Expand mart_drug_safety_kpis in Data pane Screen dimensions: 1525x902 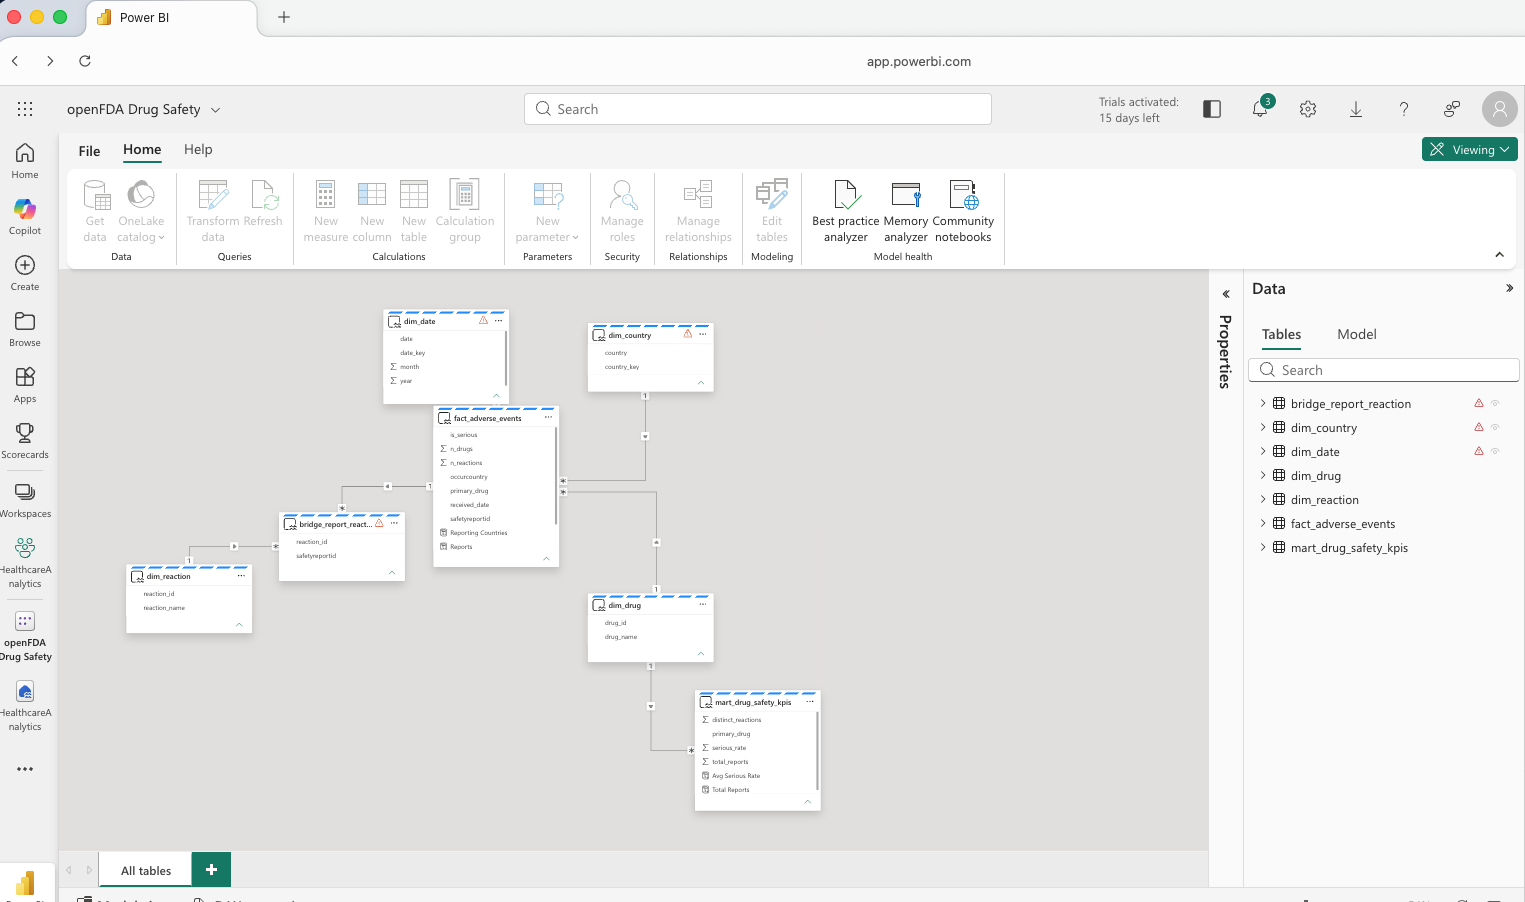[1263, 547]
